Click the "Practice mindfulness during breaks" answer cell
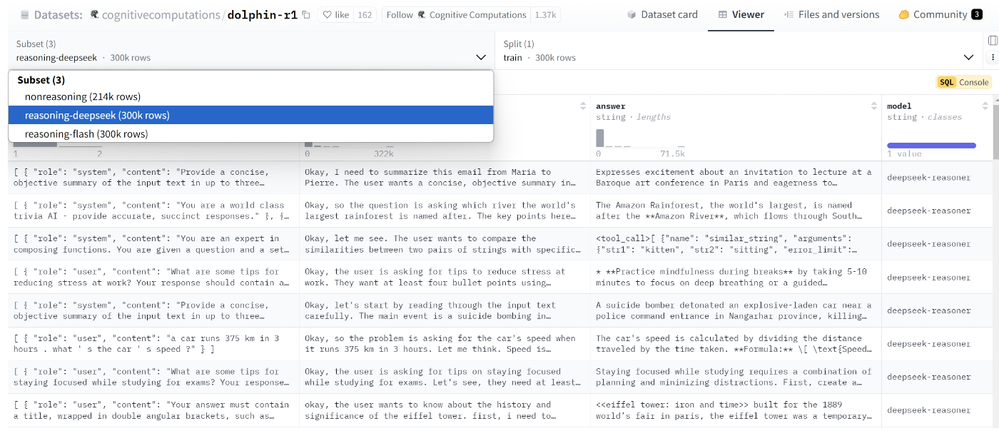 pos(736,277)
